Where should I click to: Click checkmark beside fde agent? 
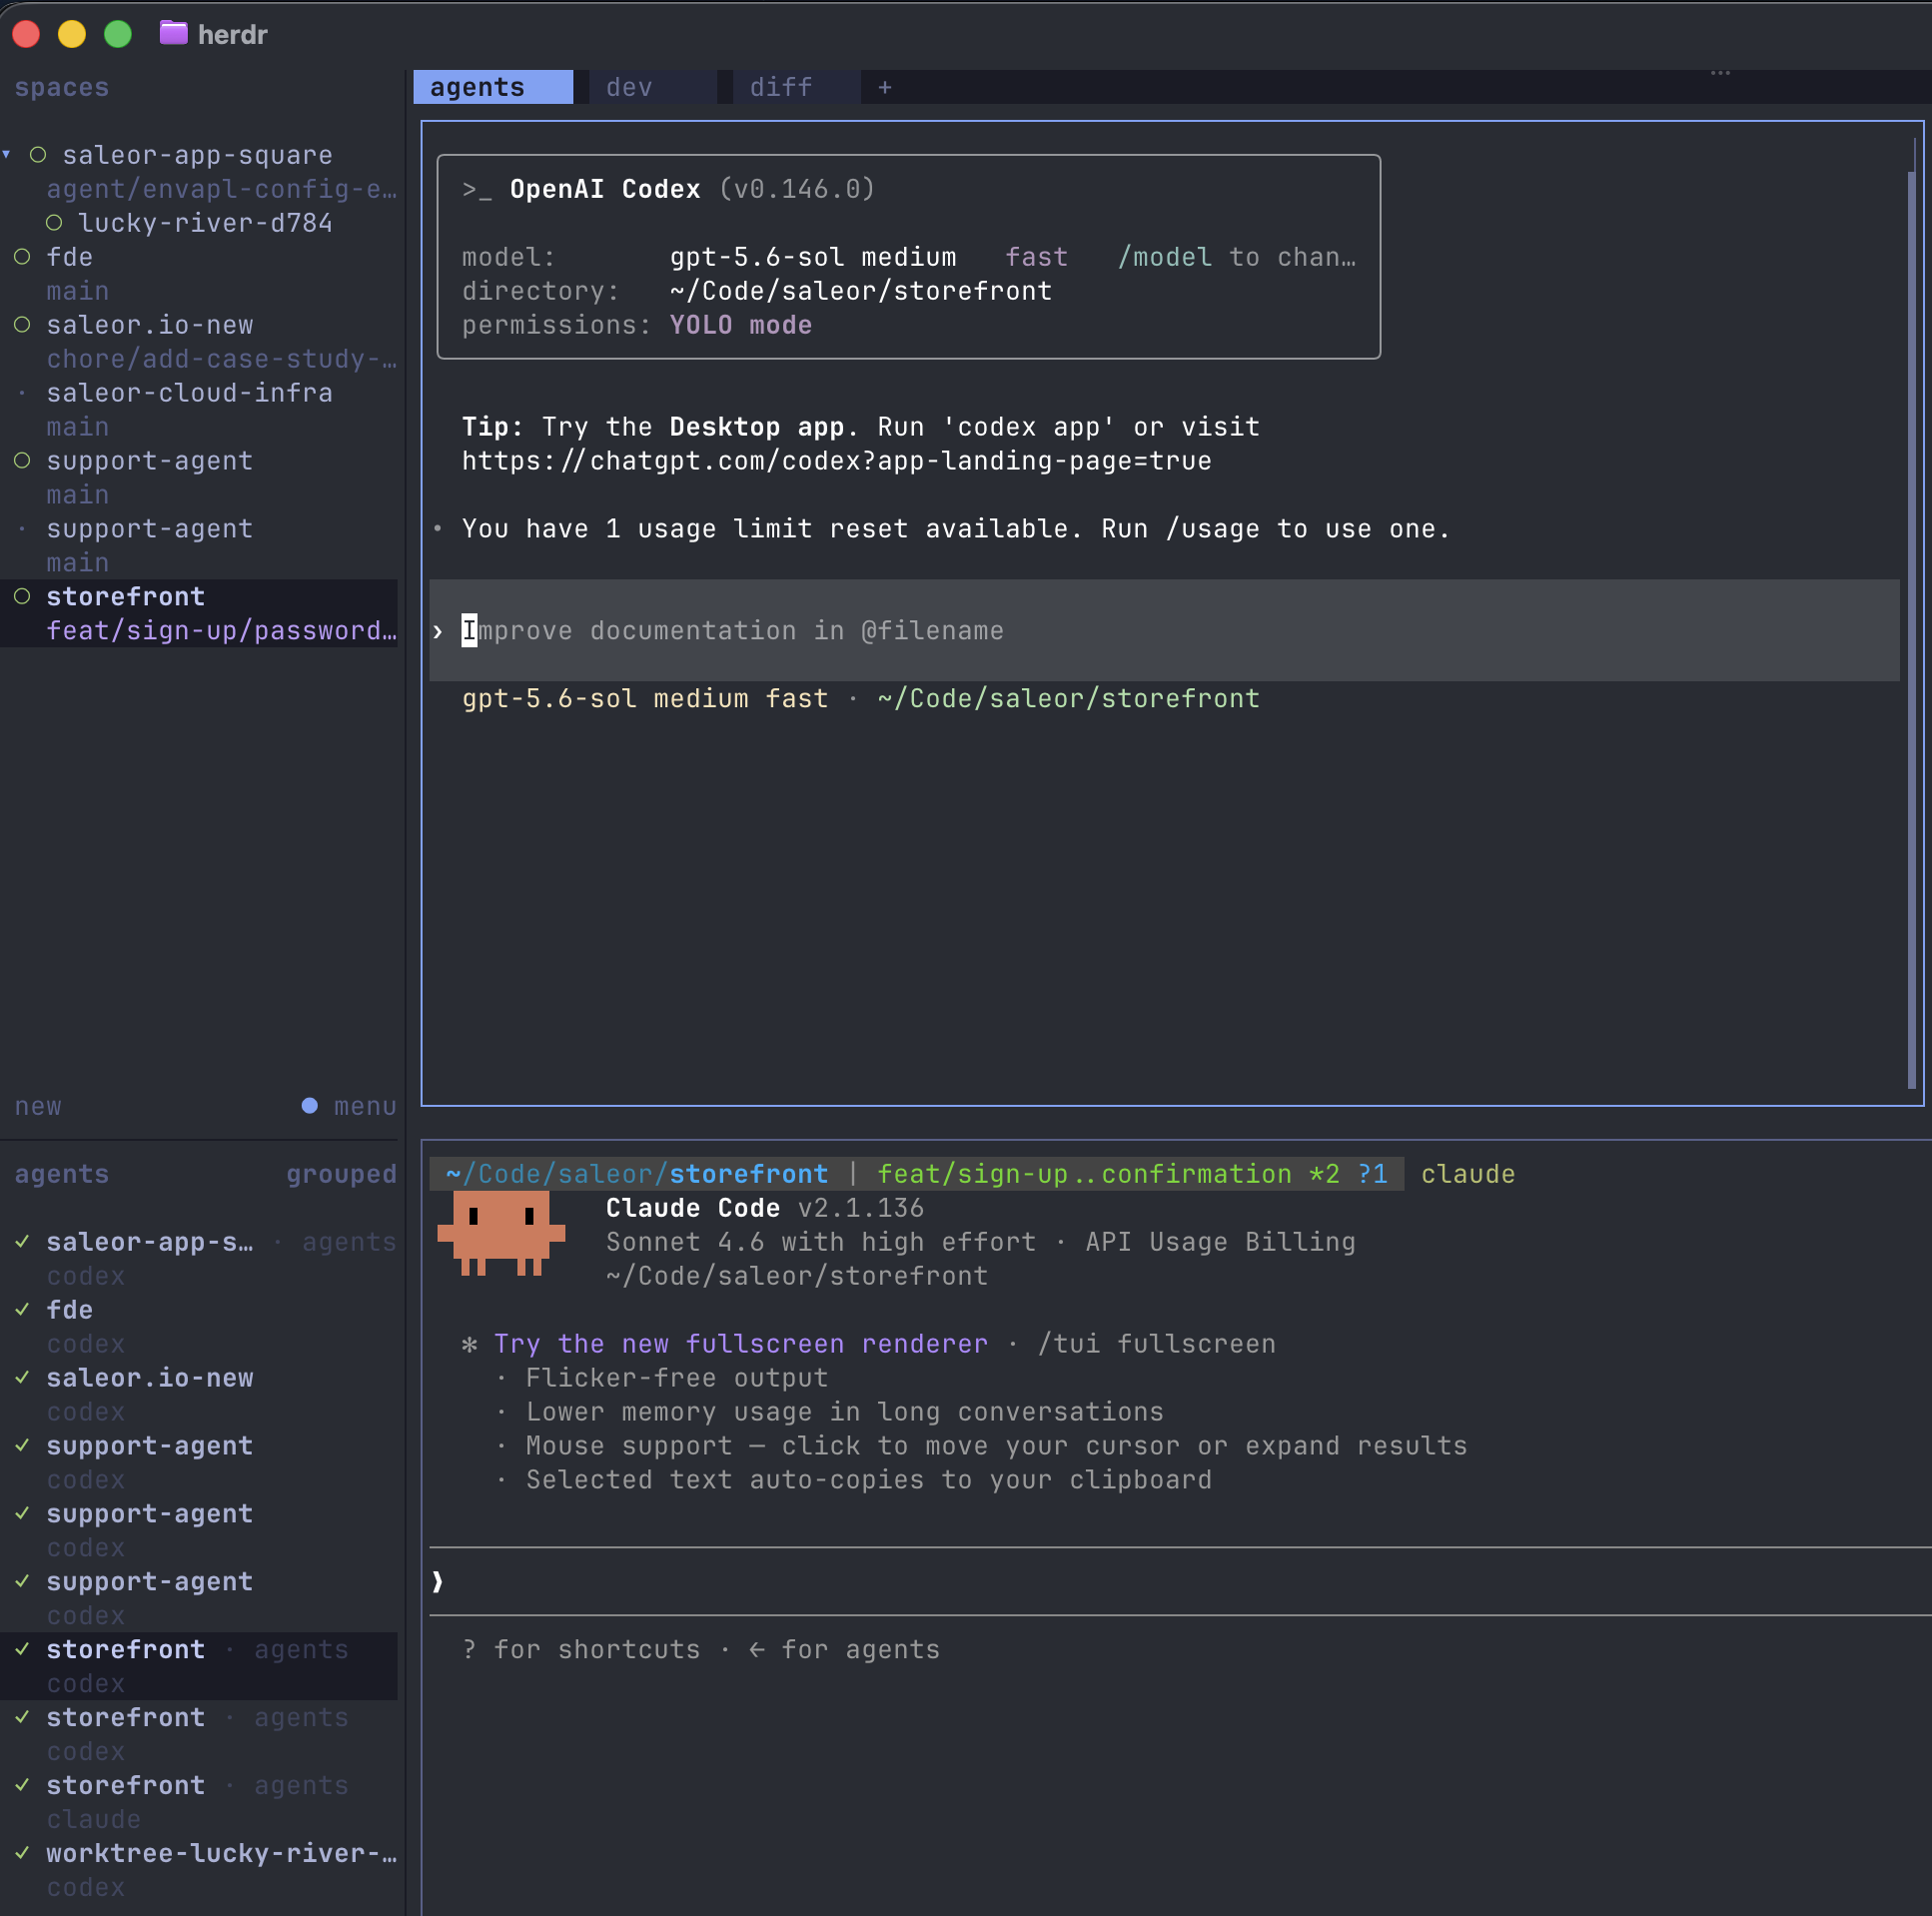(x=22, y=1310)
